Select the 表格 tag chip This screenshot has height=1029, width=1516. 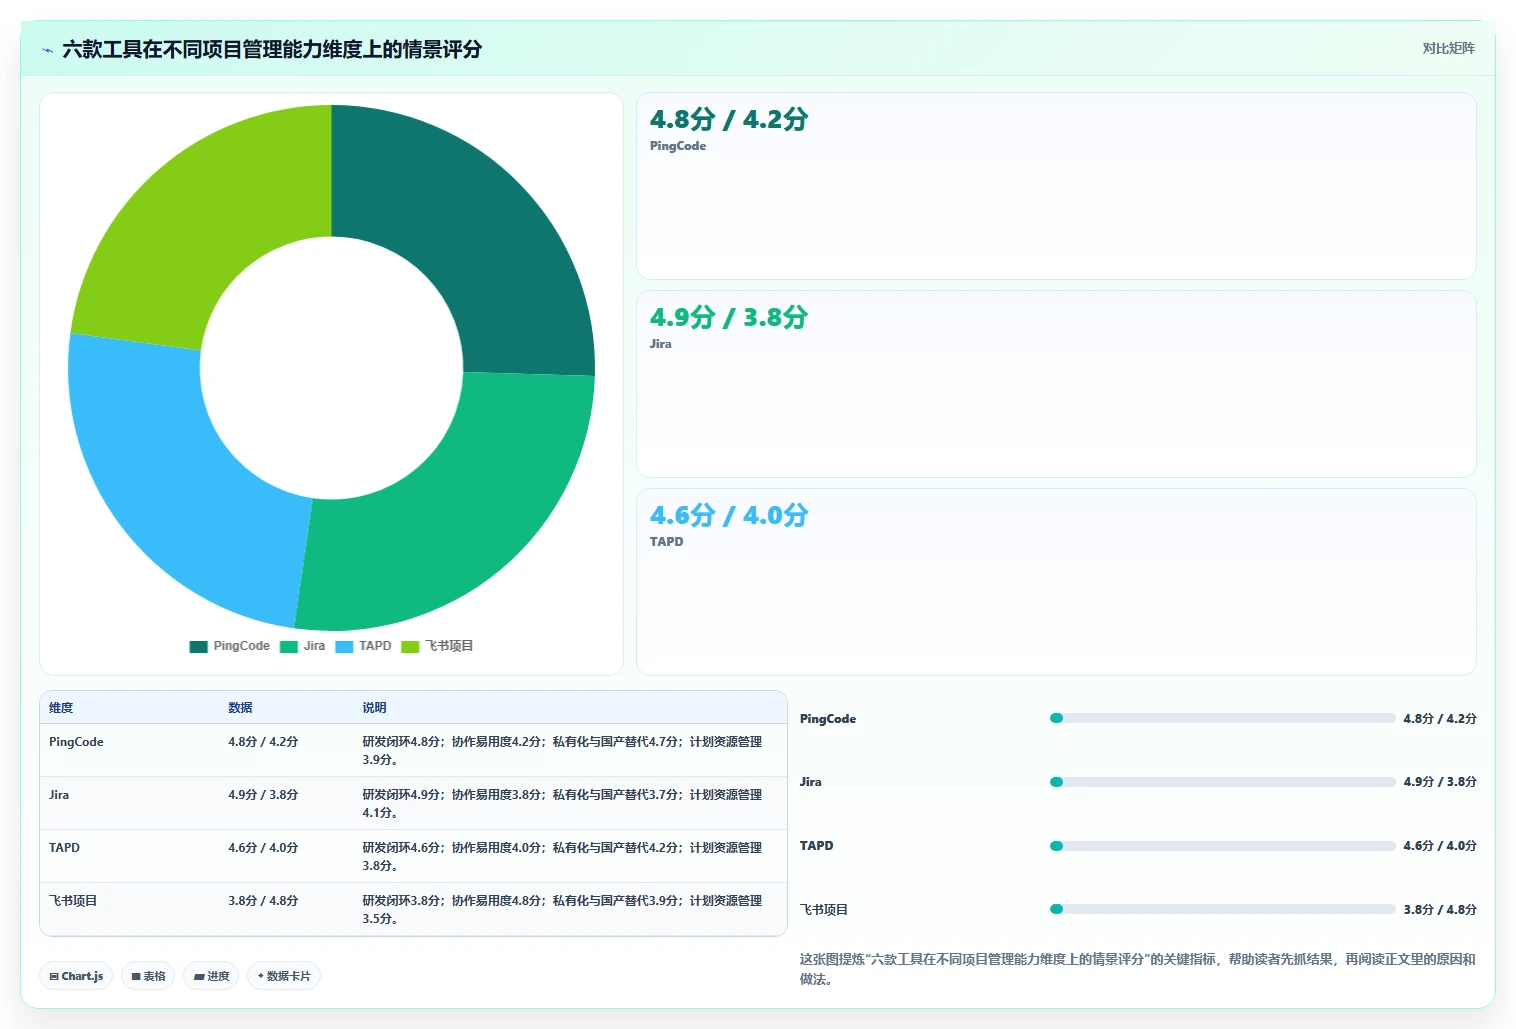[148, 976]
